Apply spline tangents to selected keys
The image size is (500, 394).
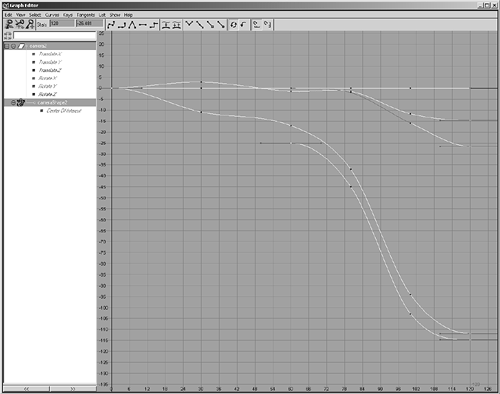coord(111,24)
